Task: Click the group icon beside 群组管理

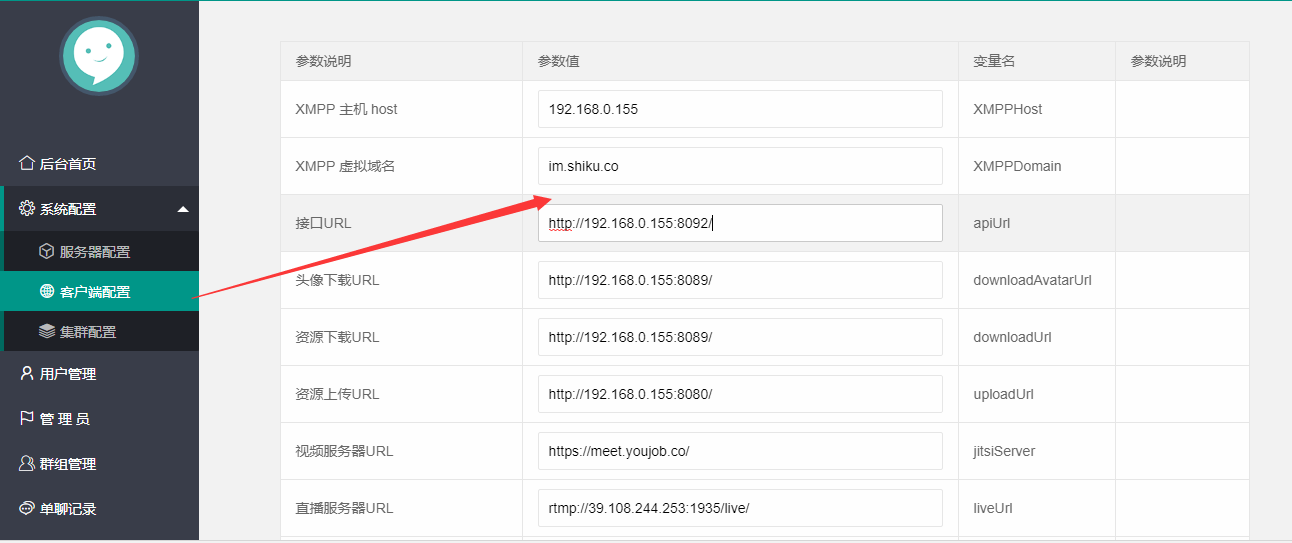Action: click(x=27, y=463)
